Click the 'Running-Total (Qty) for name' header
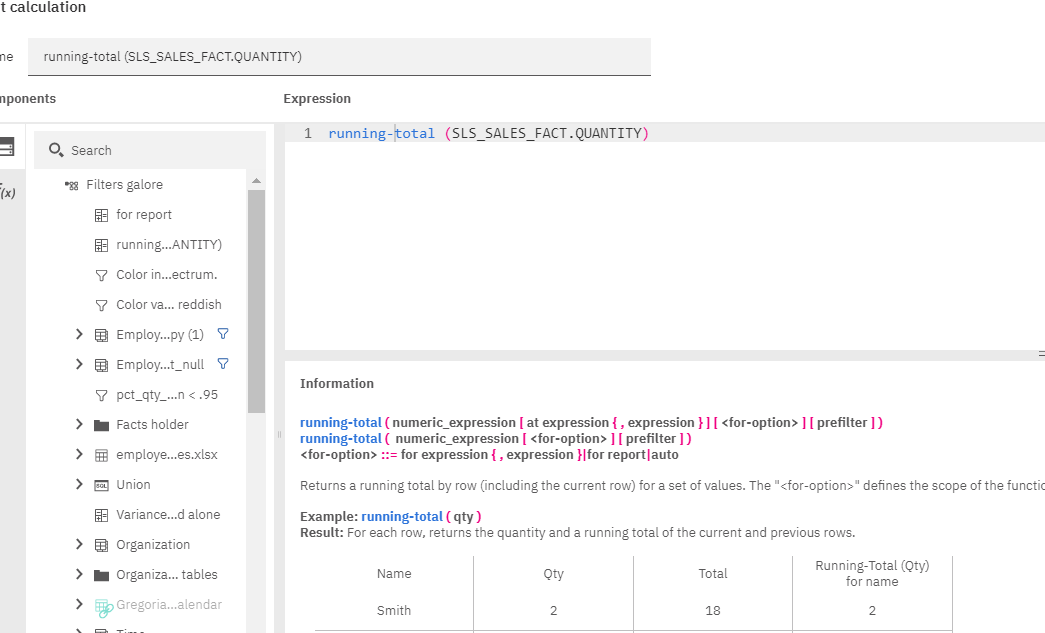1045x633 pixels. (872, 574)
